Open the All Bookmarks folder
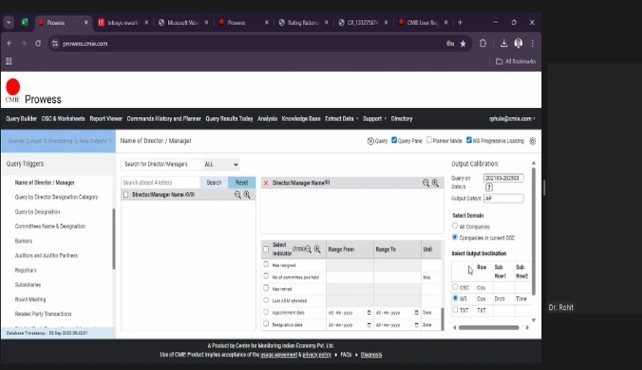Viewport: 642px width, 370px height. click(515, 61)
